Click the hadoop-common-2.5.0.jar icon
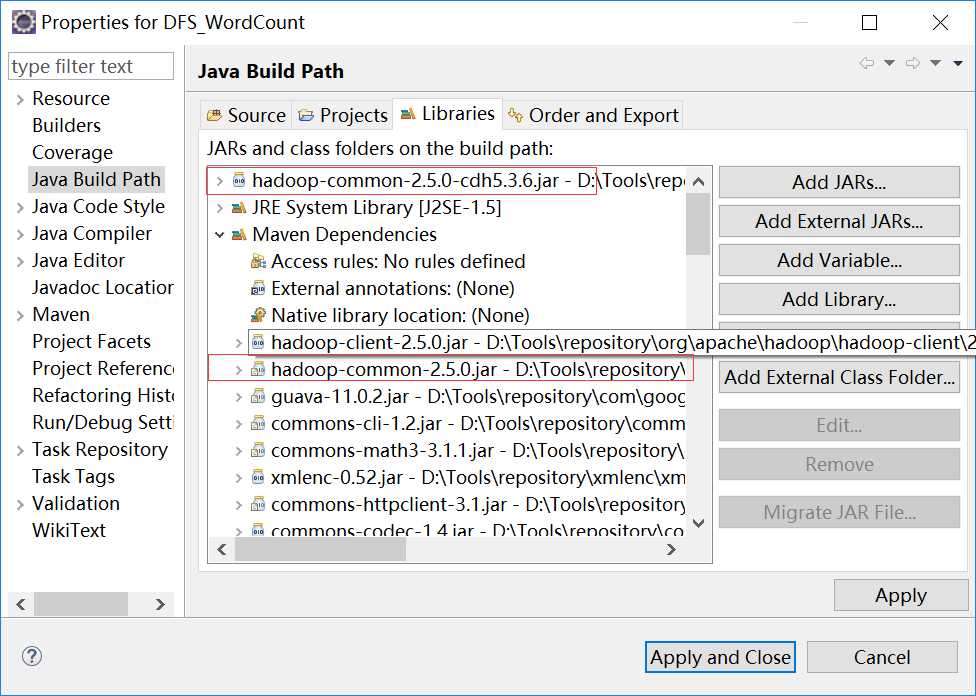976x696 pixels. coord(258,369)
